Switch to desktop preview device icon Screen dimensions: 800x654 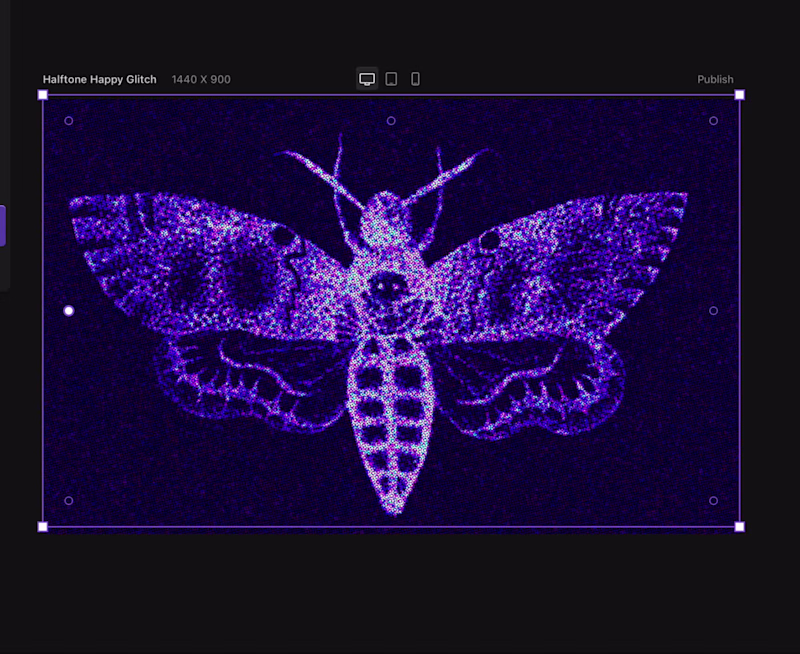click(x=367, y=79)
